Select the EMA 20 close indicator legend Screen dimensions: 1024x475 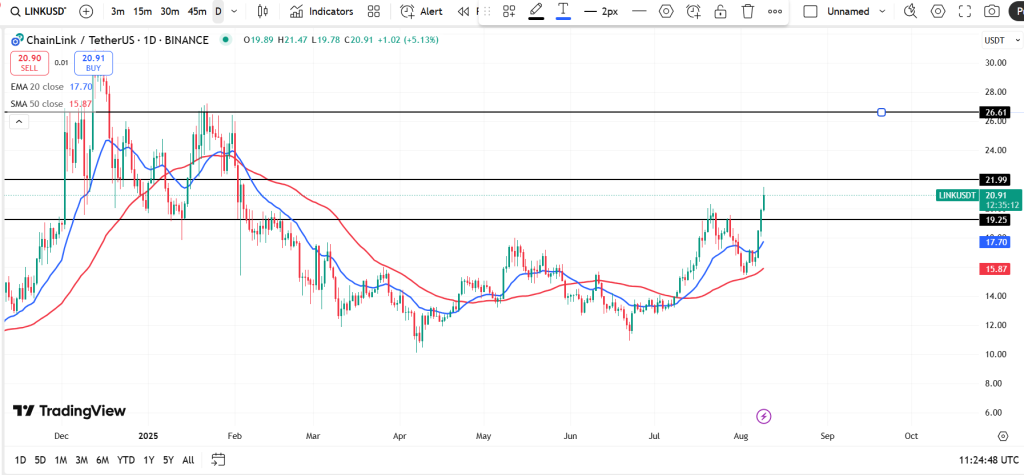tap(50, 86)
